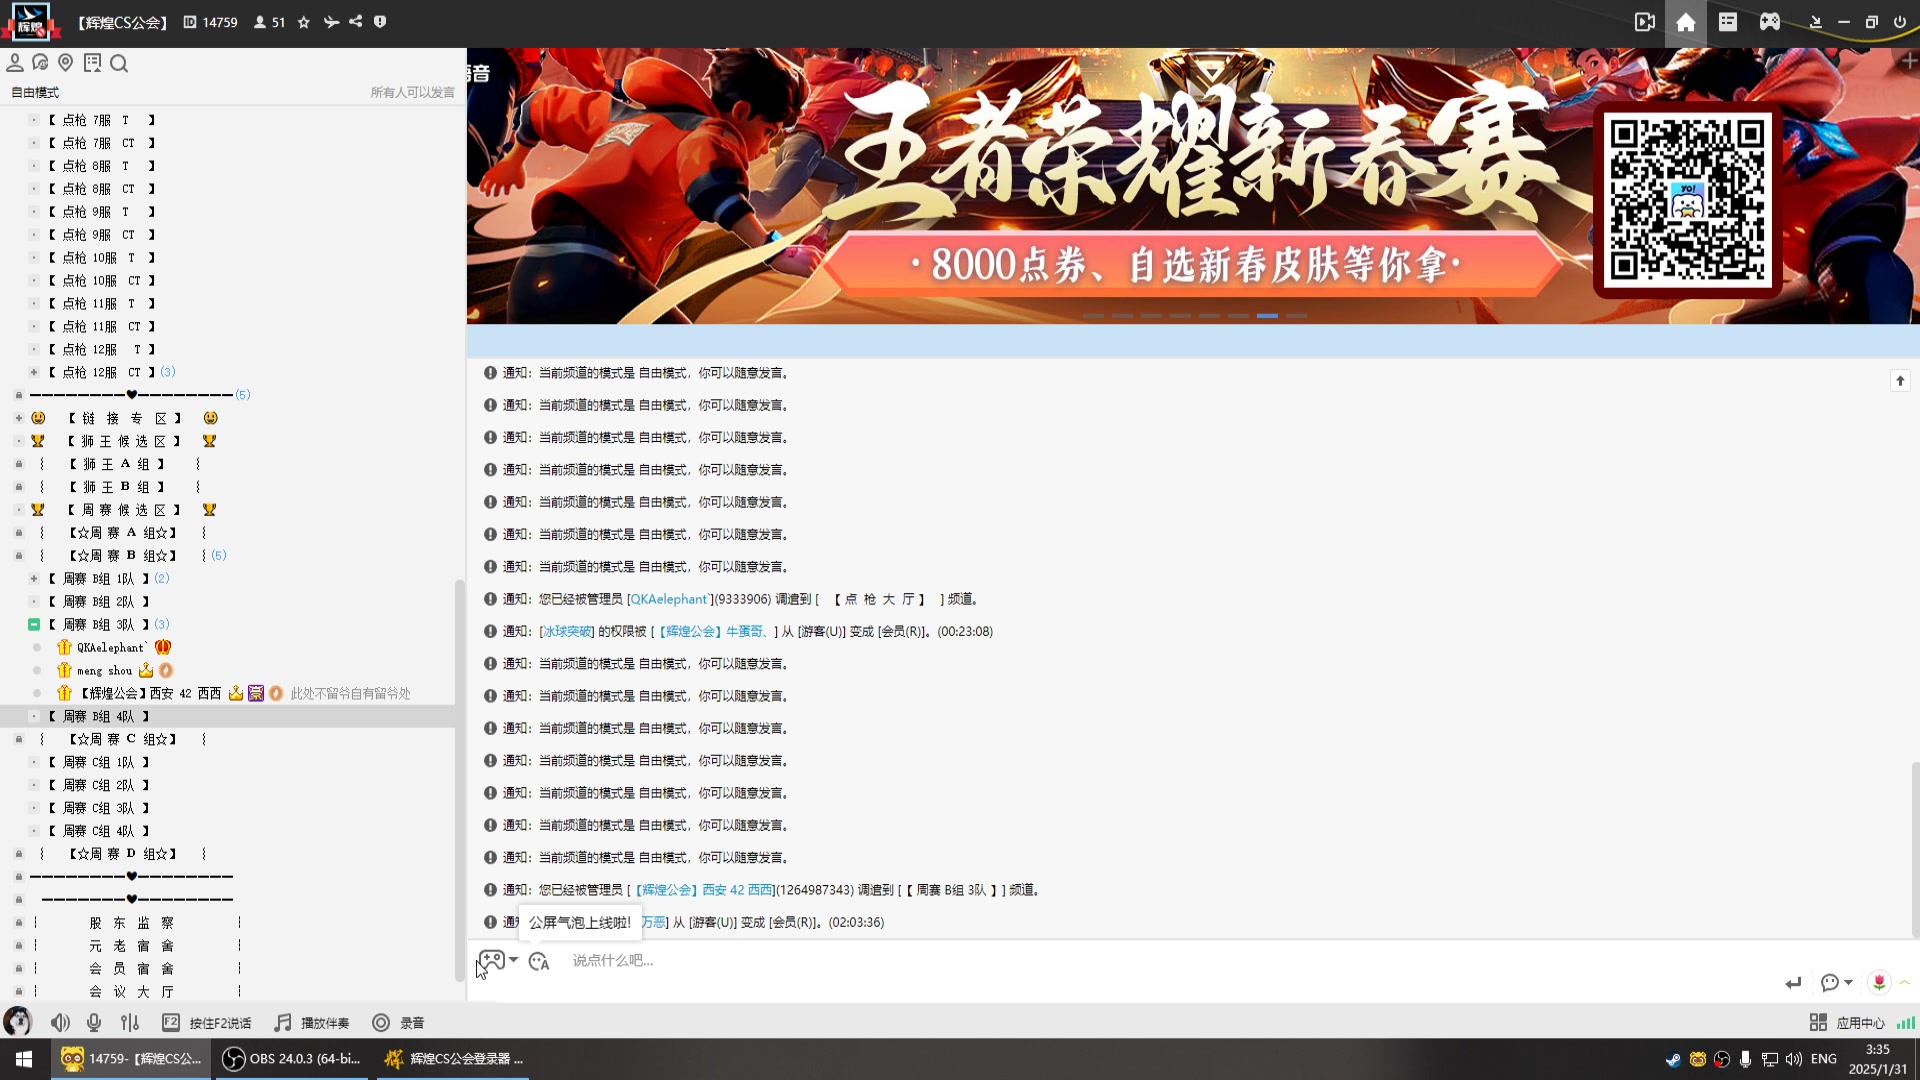Image resolution: width=1920 pixels, height=1080 pixels.
Task: Select the last banner carousel dot
Action: [1296, 316]
